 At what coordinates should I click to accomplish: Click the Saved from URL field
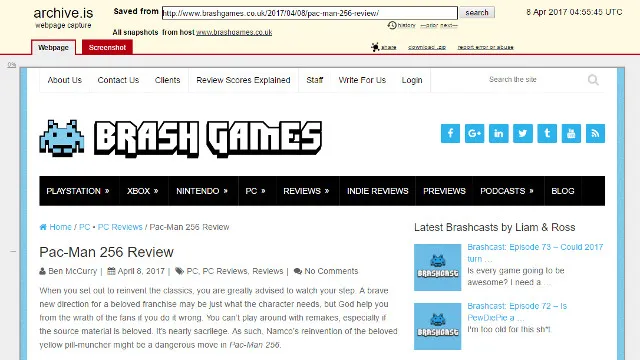tap(309, 13)
